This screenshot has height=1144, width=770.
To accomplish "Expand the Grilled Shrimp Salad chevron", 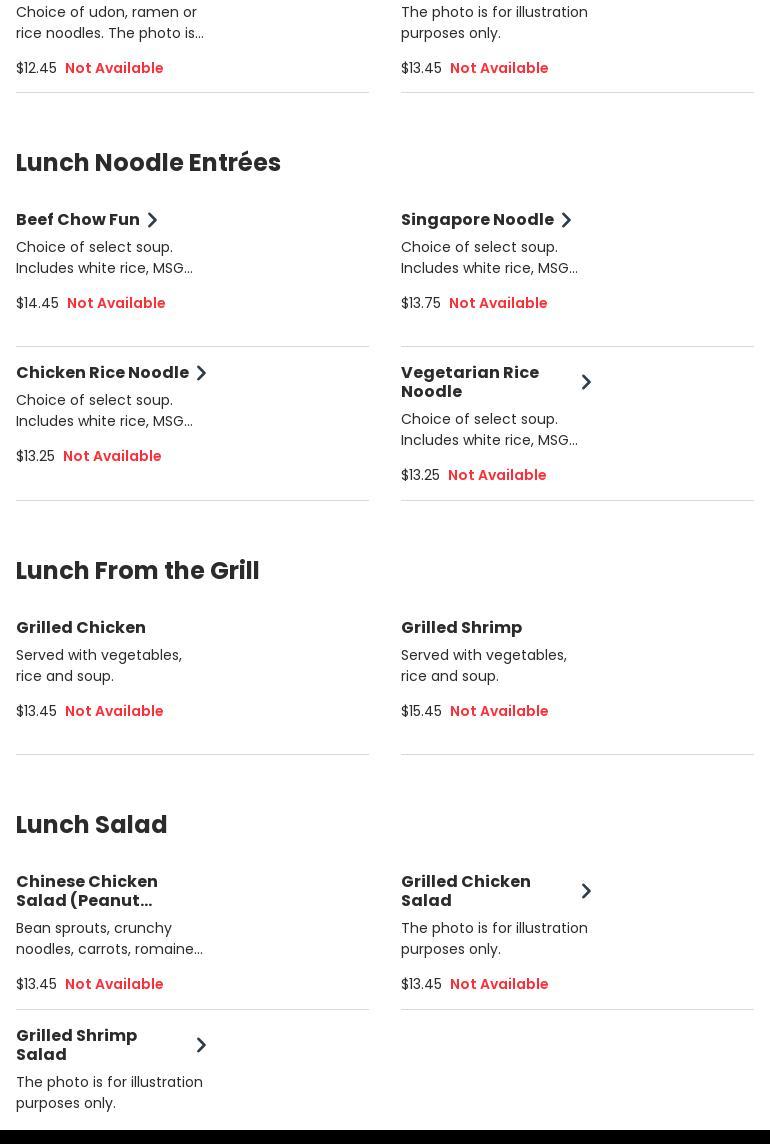I will coord(201,1045).
